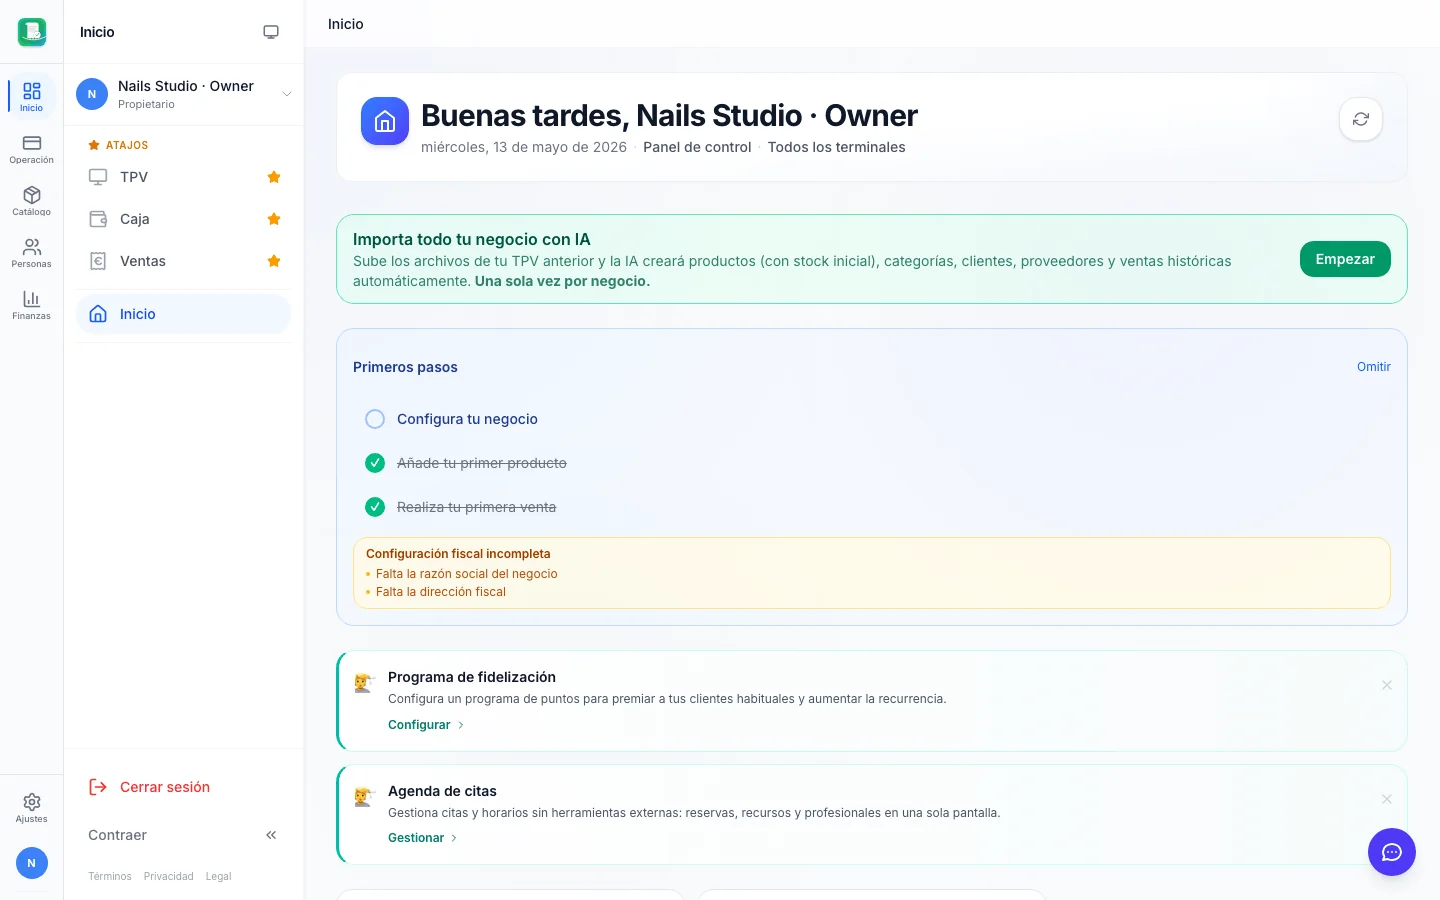Click the blue home icon beside the greeting

coord(385,121)
